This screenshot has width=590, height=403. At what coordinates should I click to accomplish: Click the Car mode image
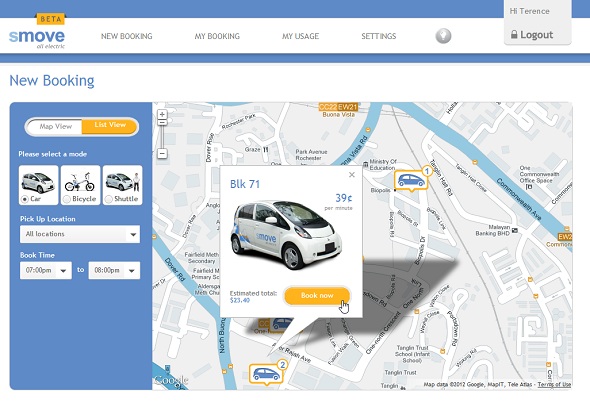38,182
